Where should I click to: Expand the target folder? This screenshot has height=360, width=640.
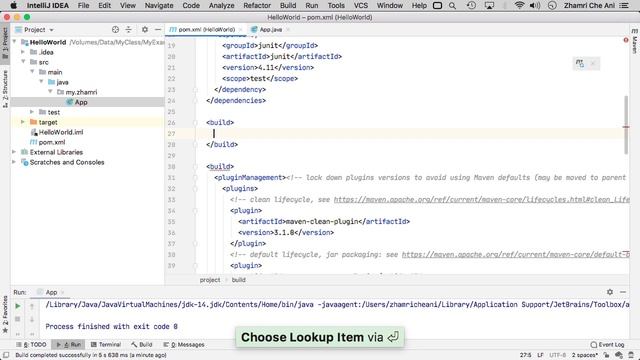pos(23,122)
